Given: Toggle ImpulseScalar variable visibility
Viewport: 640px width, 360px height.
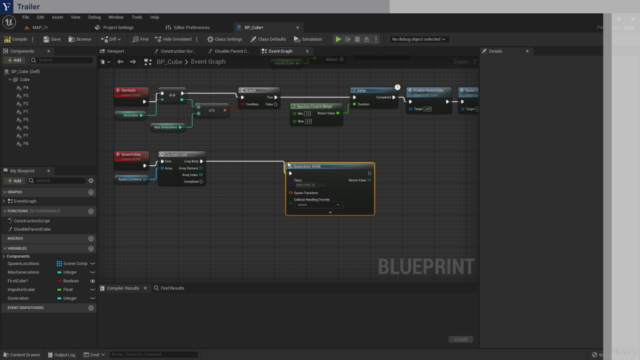Looking at the screenshot, I should click(x=92, y=289).
